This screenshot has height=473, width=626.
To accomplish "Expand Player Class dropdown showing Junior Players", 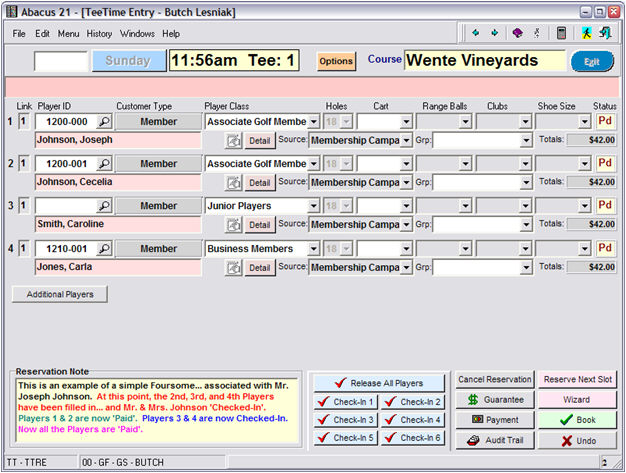I will (313, 206).
